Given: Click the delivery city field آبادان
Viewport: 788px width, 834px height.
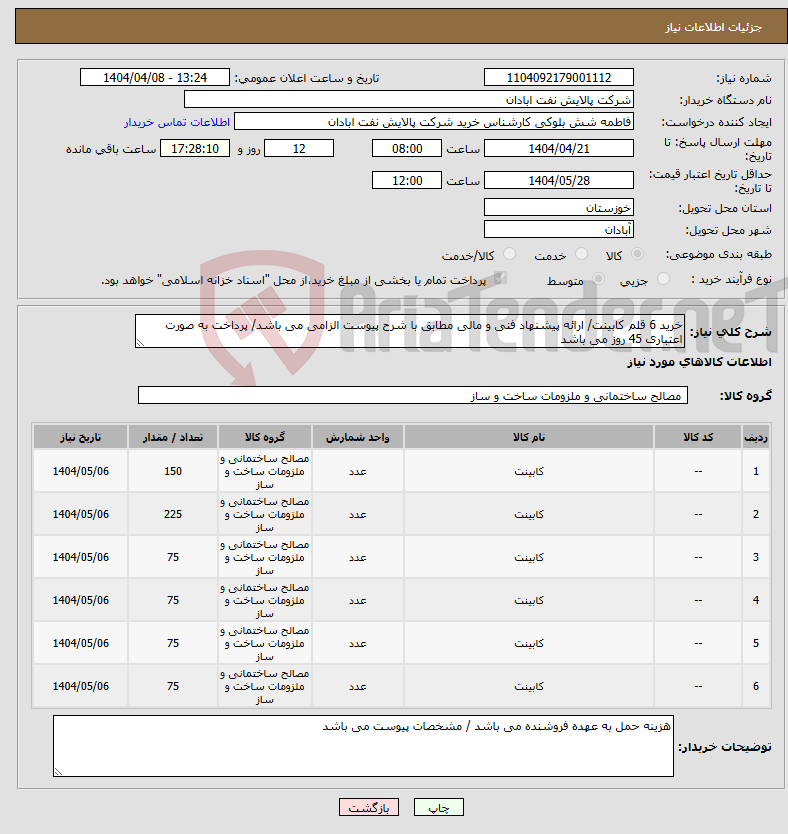Looking at the screenshot, I should pos(559,230).
